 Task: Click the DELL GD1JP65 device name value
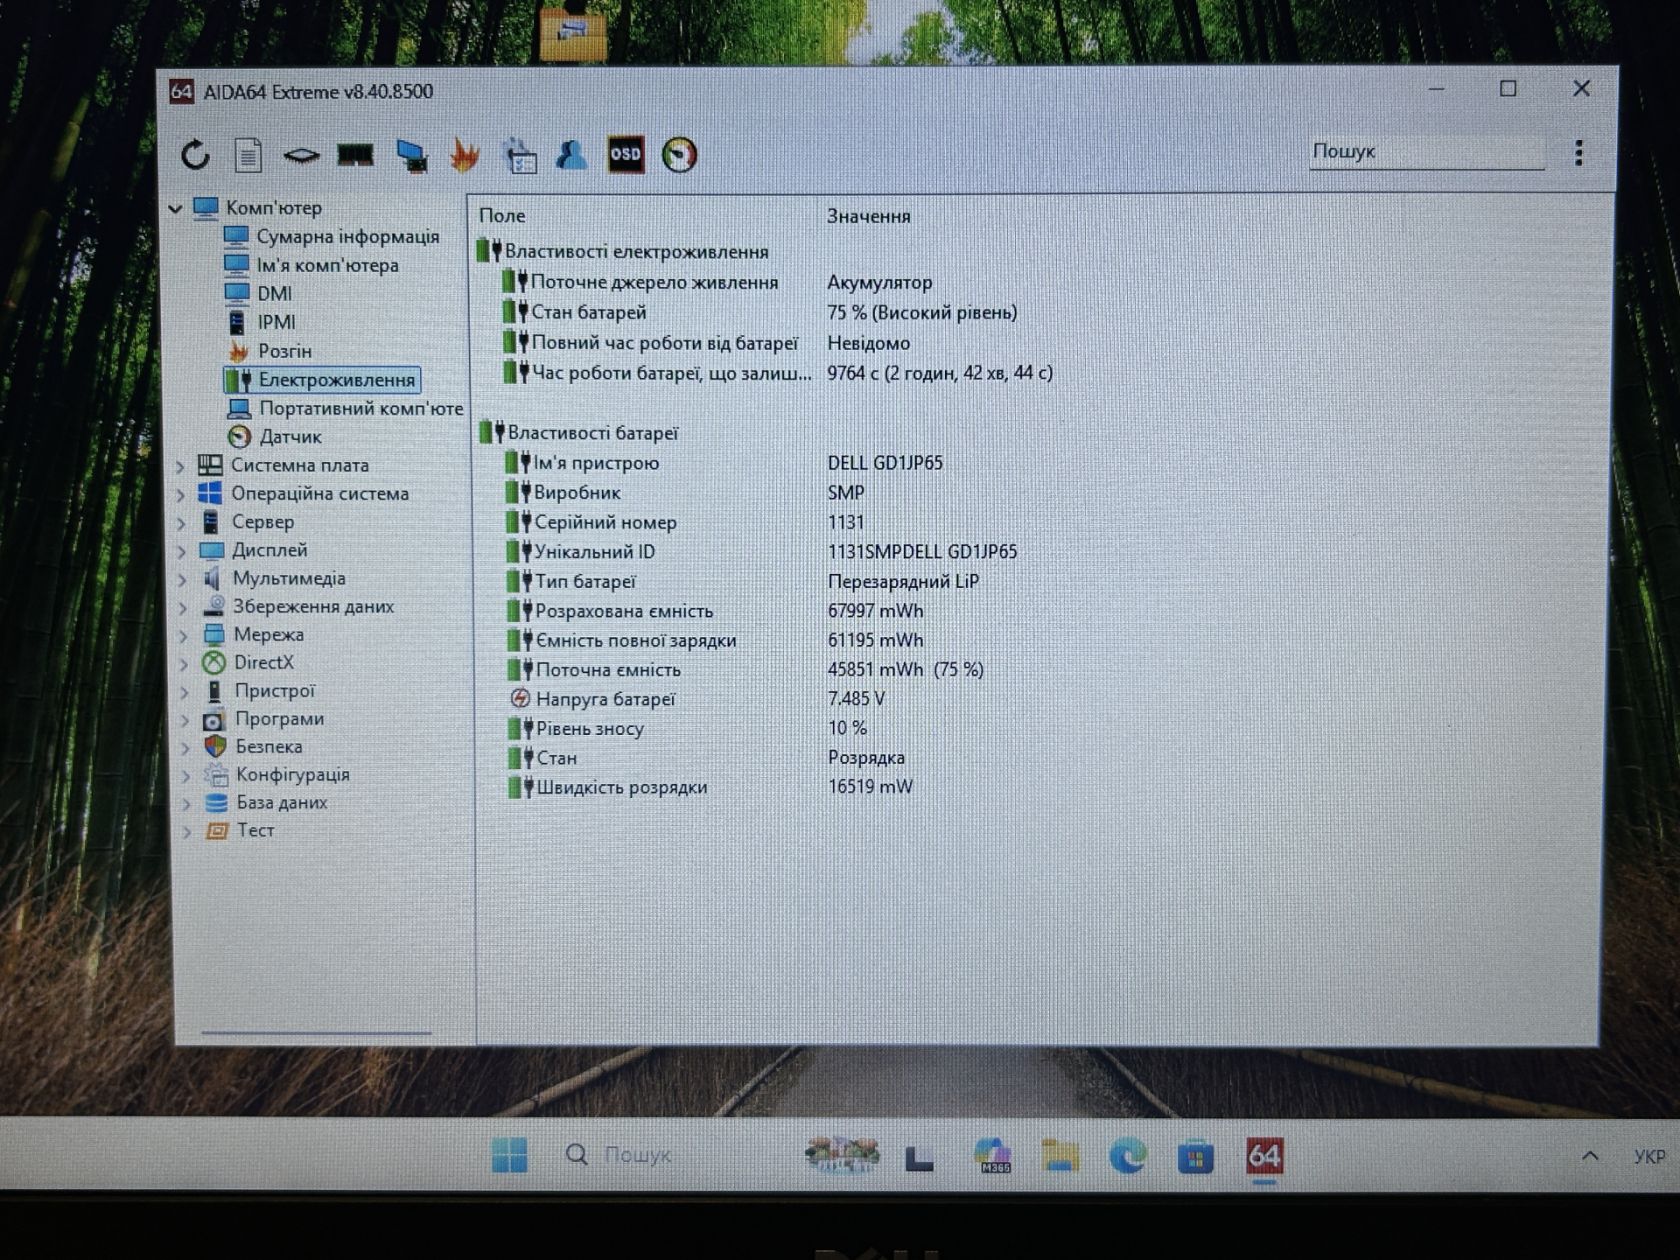coord(885,463)
